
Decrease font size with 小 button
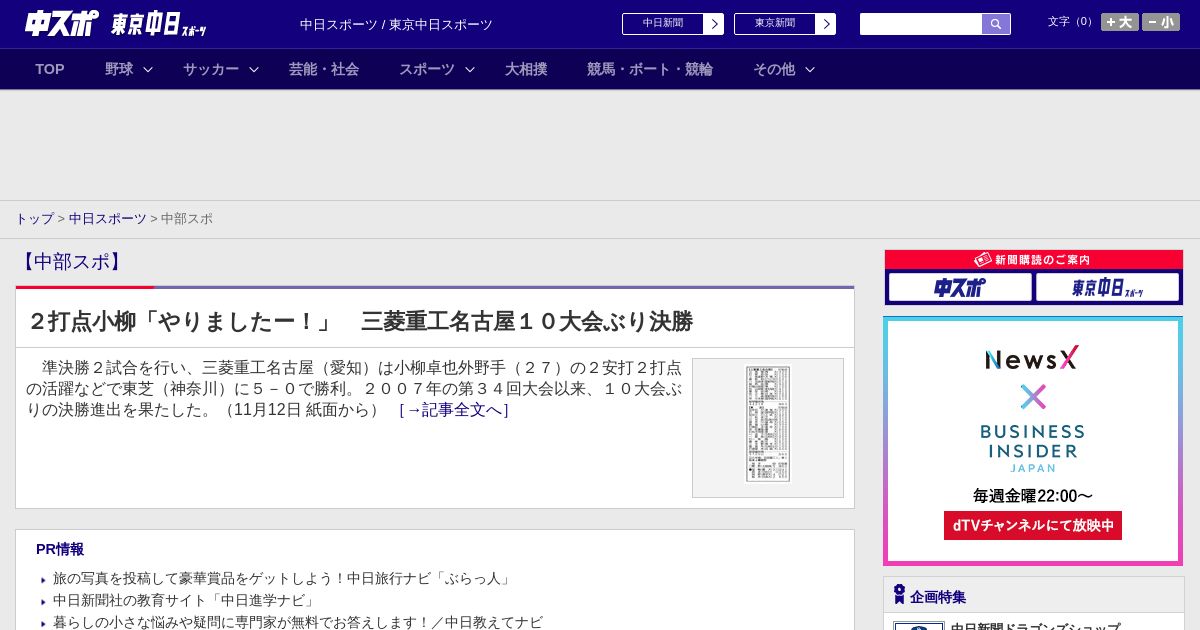(1161, 22)
